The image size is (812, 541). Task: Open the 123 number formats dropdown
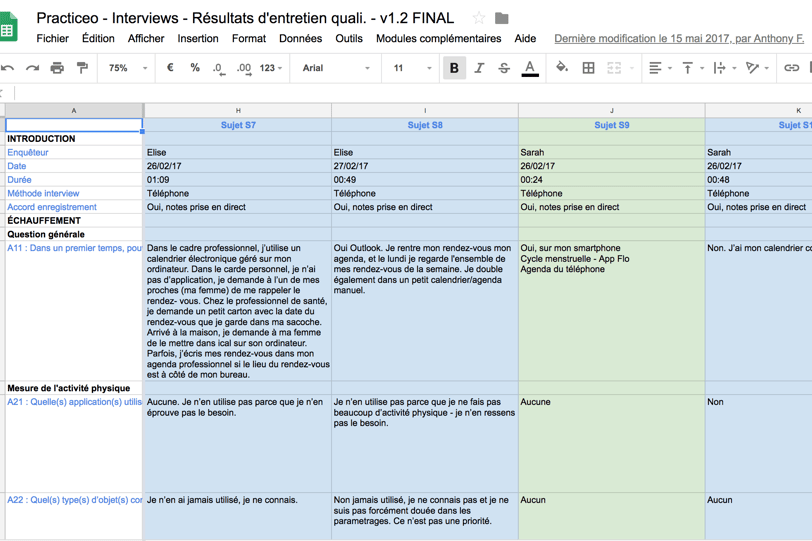coord(271,68)
